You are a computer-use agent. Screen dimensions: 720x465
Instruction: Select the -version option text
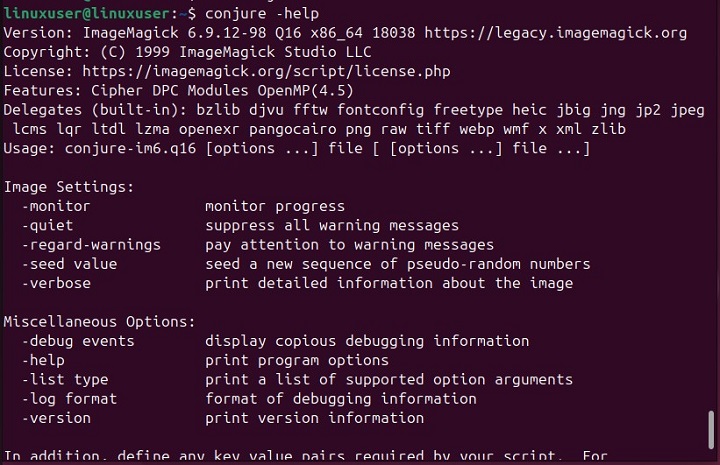[55, 418]
